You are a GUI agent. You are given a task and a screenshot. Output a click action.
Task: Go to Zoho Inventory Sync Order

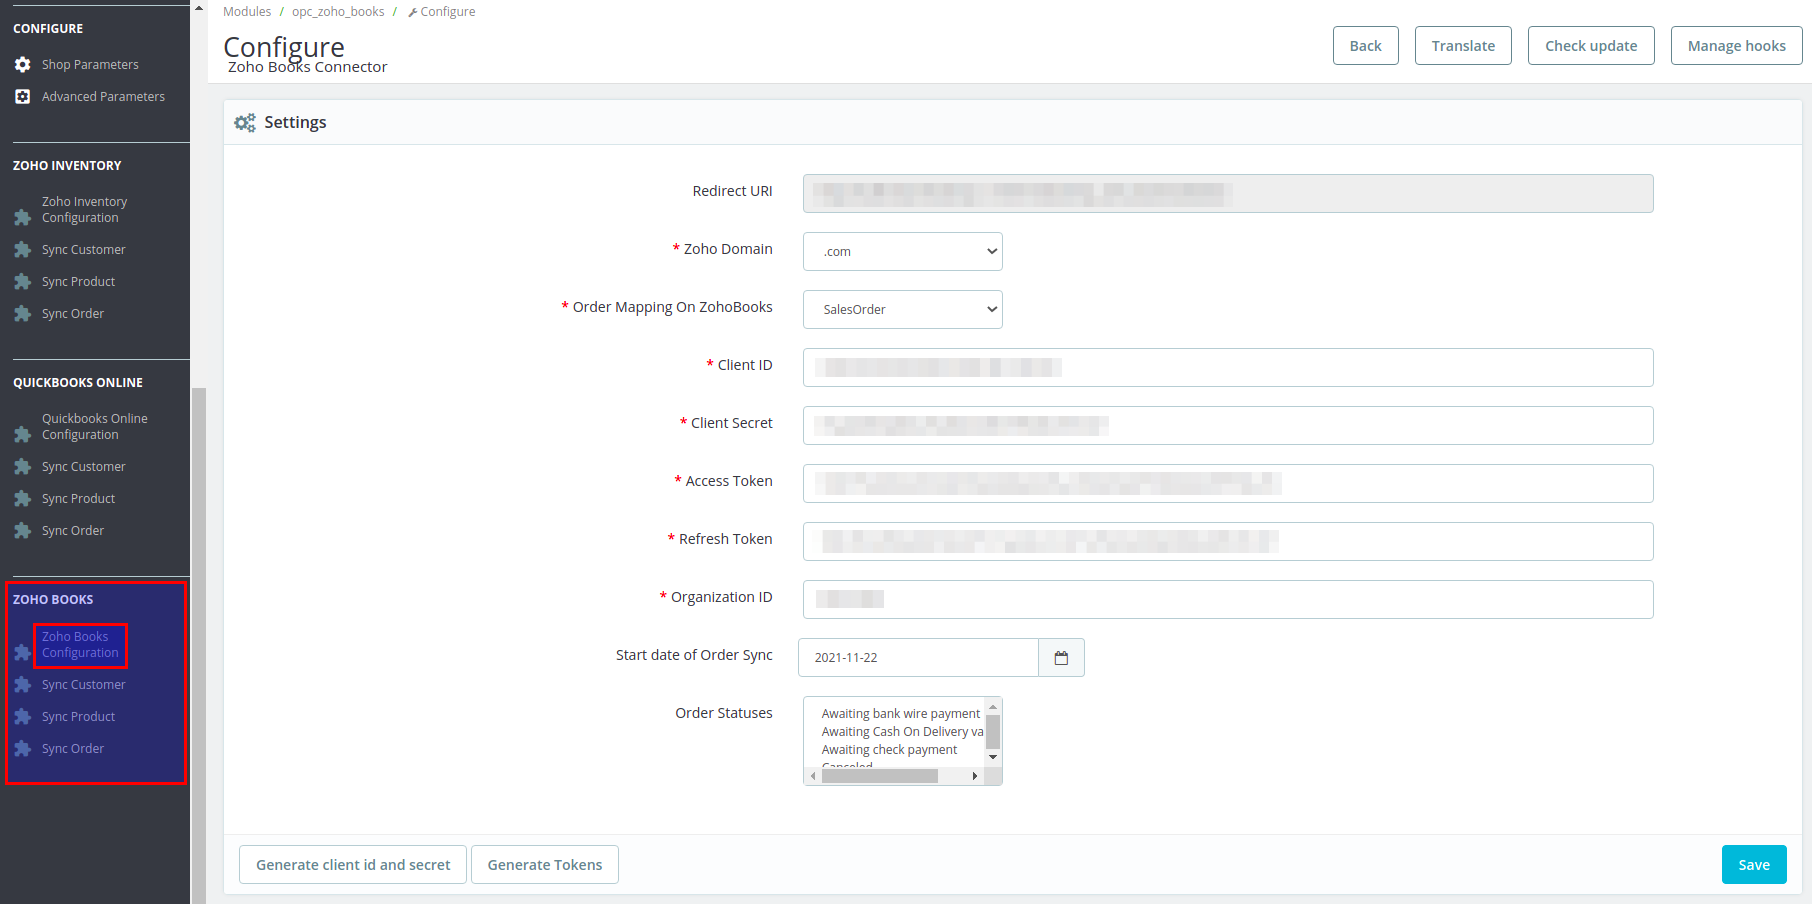(x=73, y=314)
